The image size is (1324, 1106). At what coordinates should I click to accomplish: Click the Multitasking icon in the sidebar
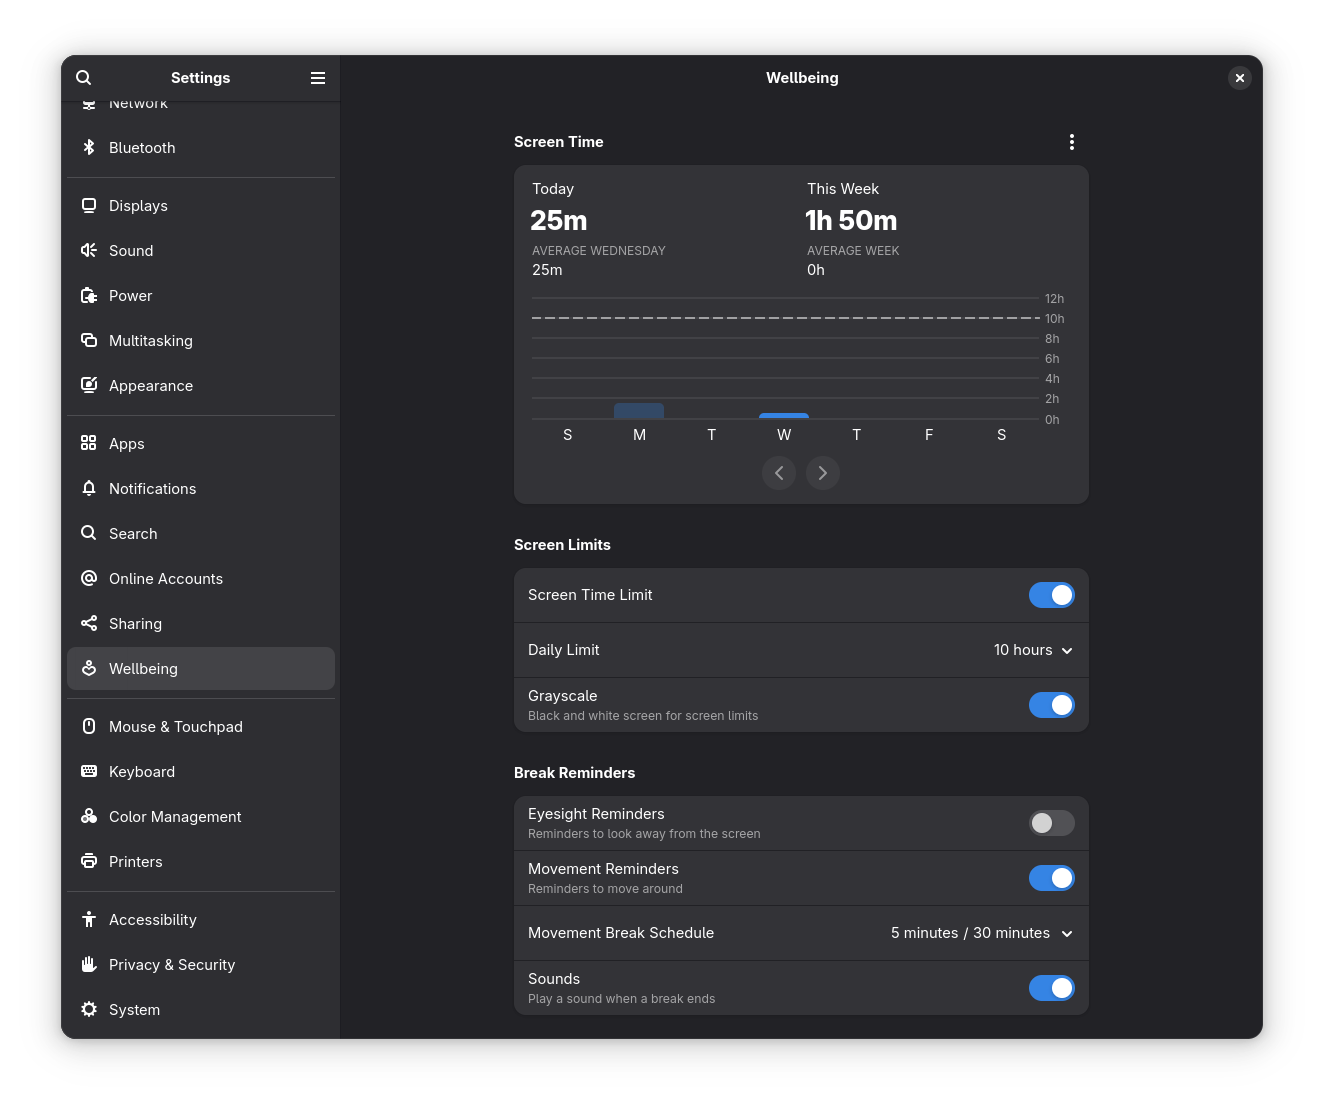coord(89,340)
